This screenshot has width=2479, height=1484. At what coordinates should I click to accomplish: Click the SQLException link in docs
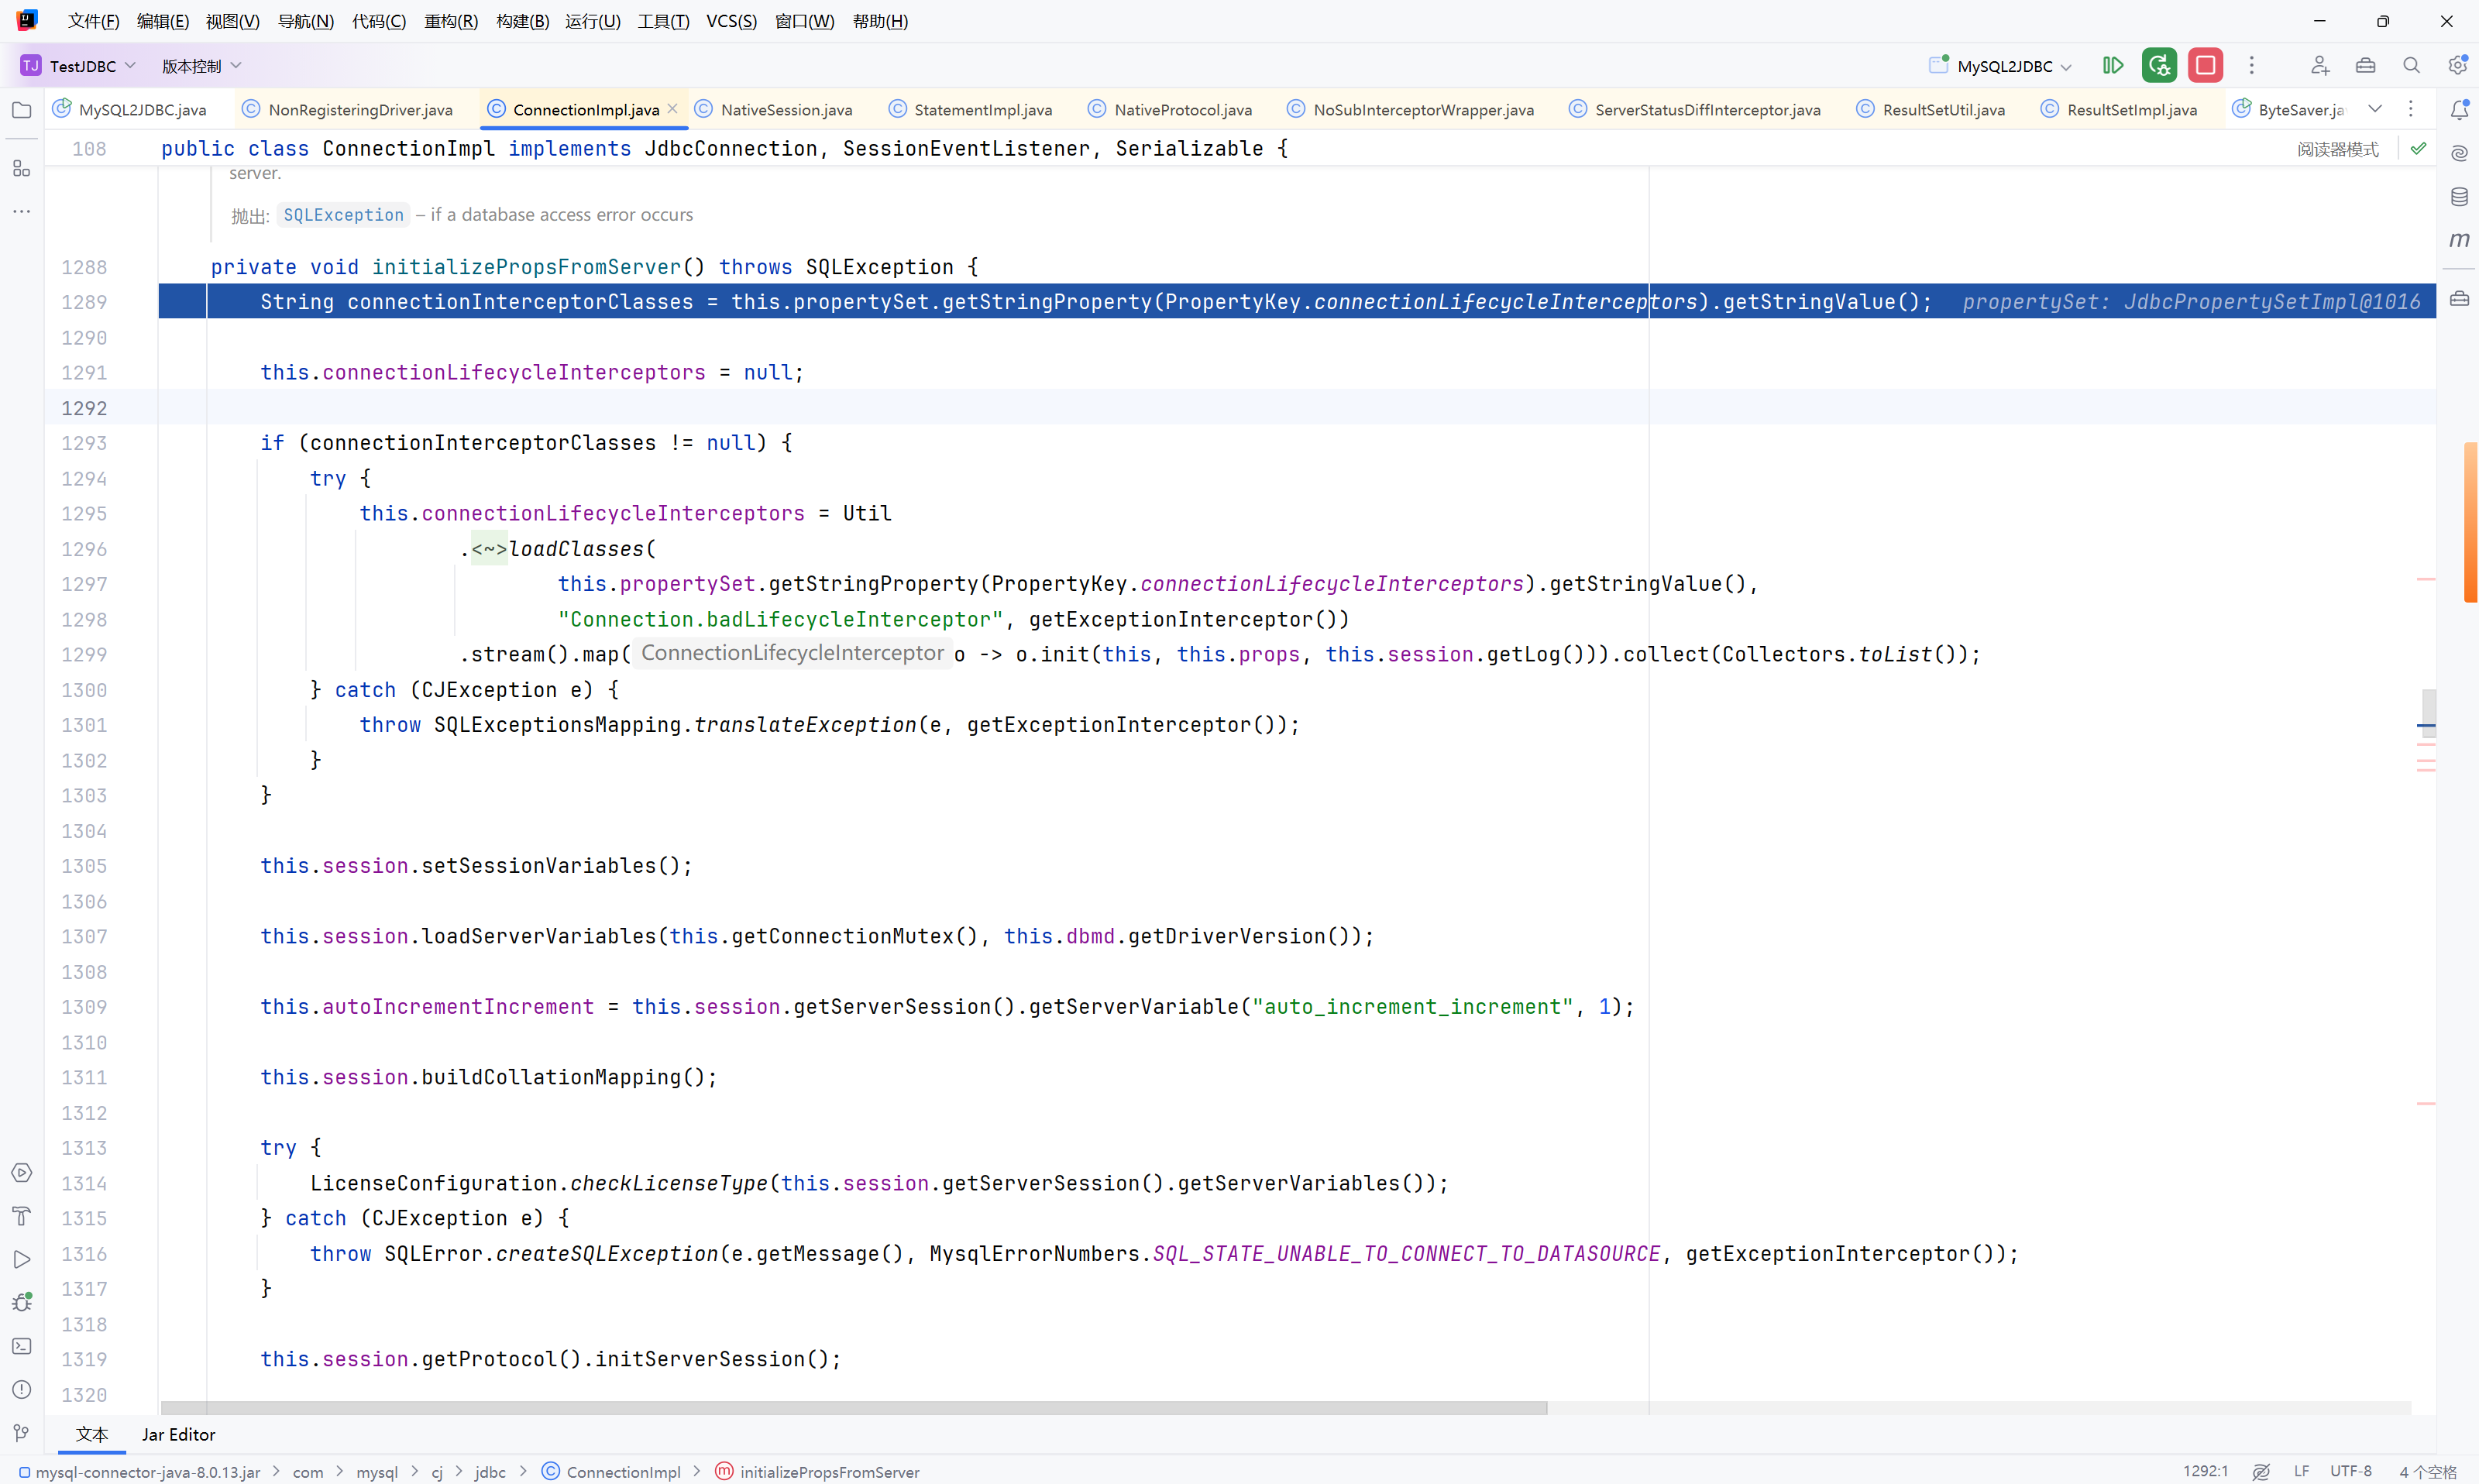[x=343, y=214]
